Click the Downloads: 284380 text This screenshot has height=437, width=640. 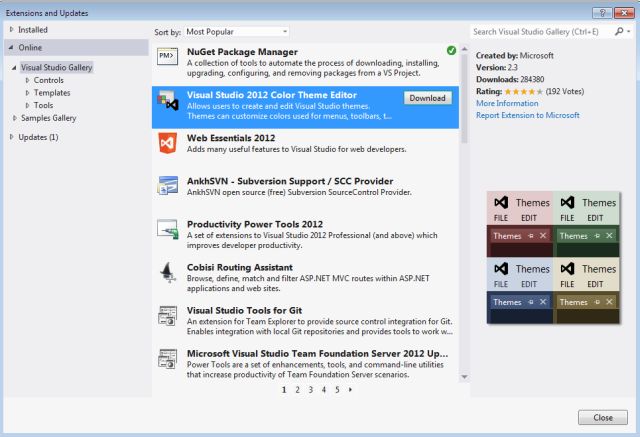point(510,79)
